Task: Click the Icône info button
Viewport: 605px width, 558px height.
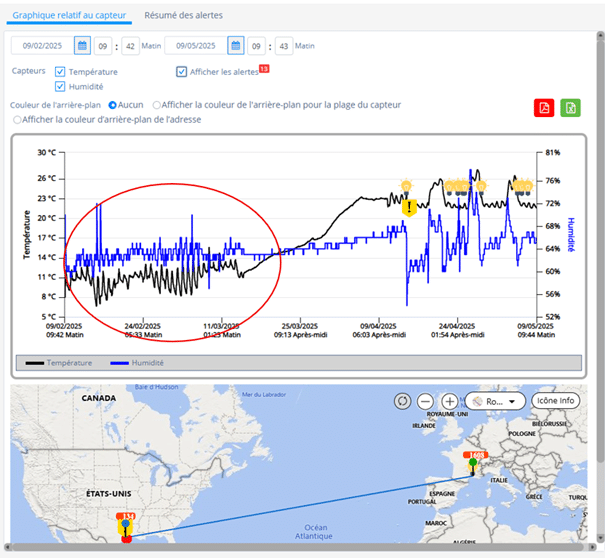Action: [x=554, y=400]
